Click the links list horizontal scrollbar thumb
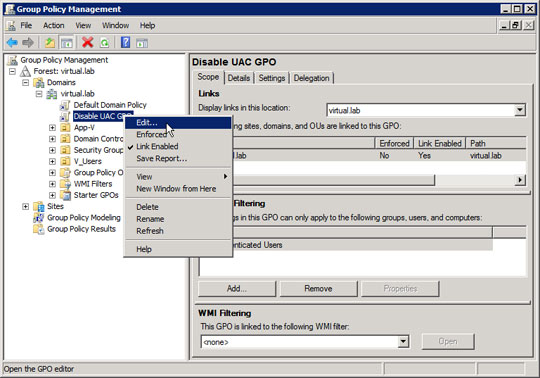 coord(333,180)
